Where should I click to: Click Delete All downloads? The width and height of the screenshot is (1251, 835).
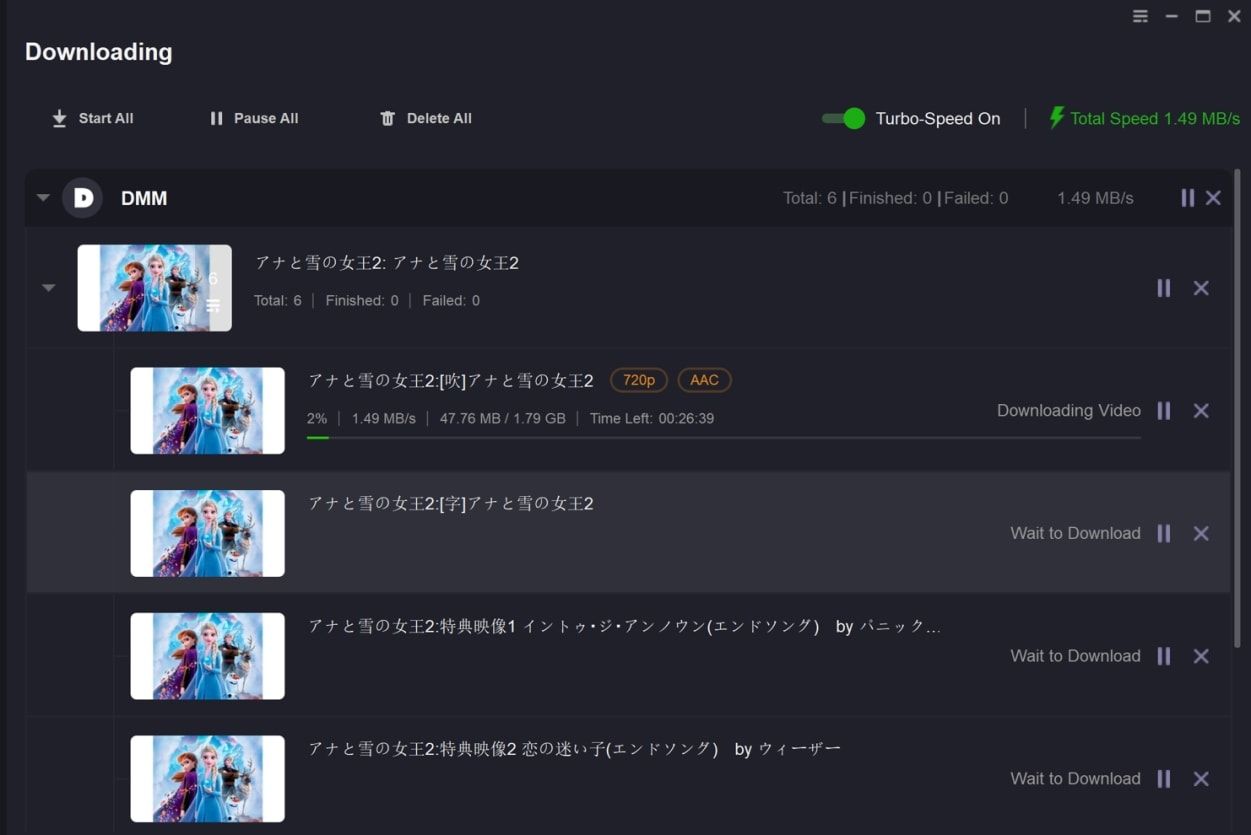(x=426, y=118)
